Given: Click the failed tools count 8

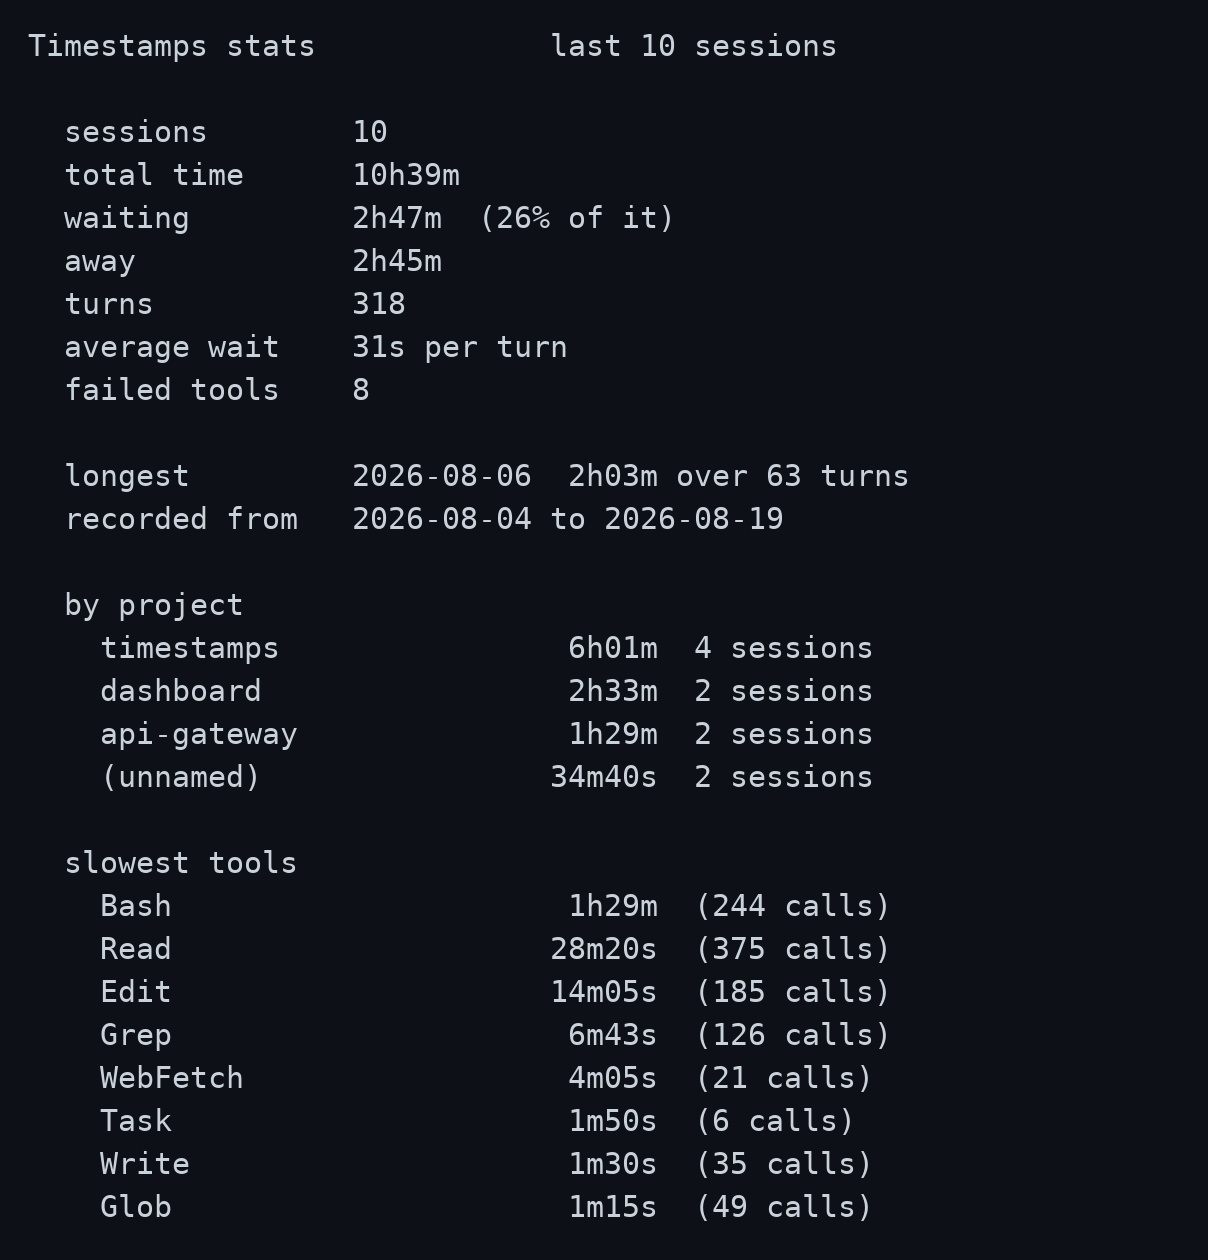Looking at the screenshot, I should coord(361,391).
